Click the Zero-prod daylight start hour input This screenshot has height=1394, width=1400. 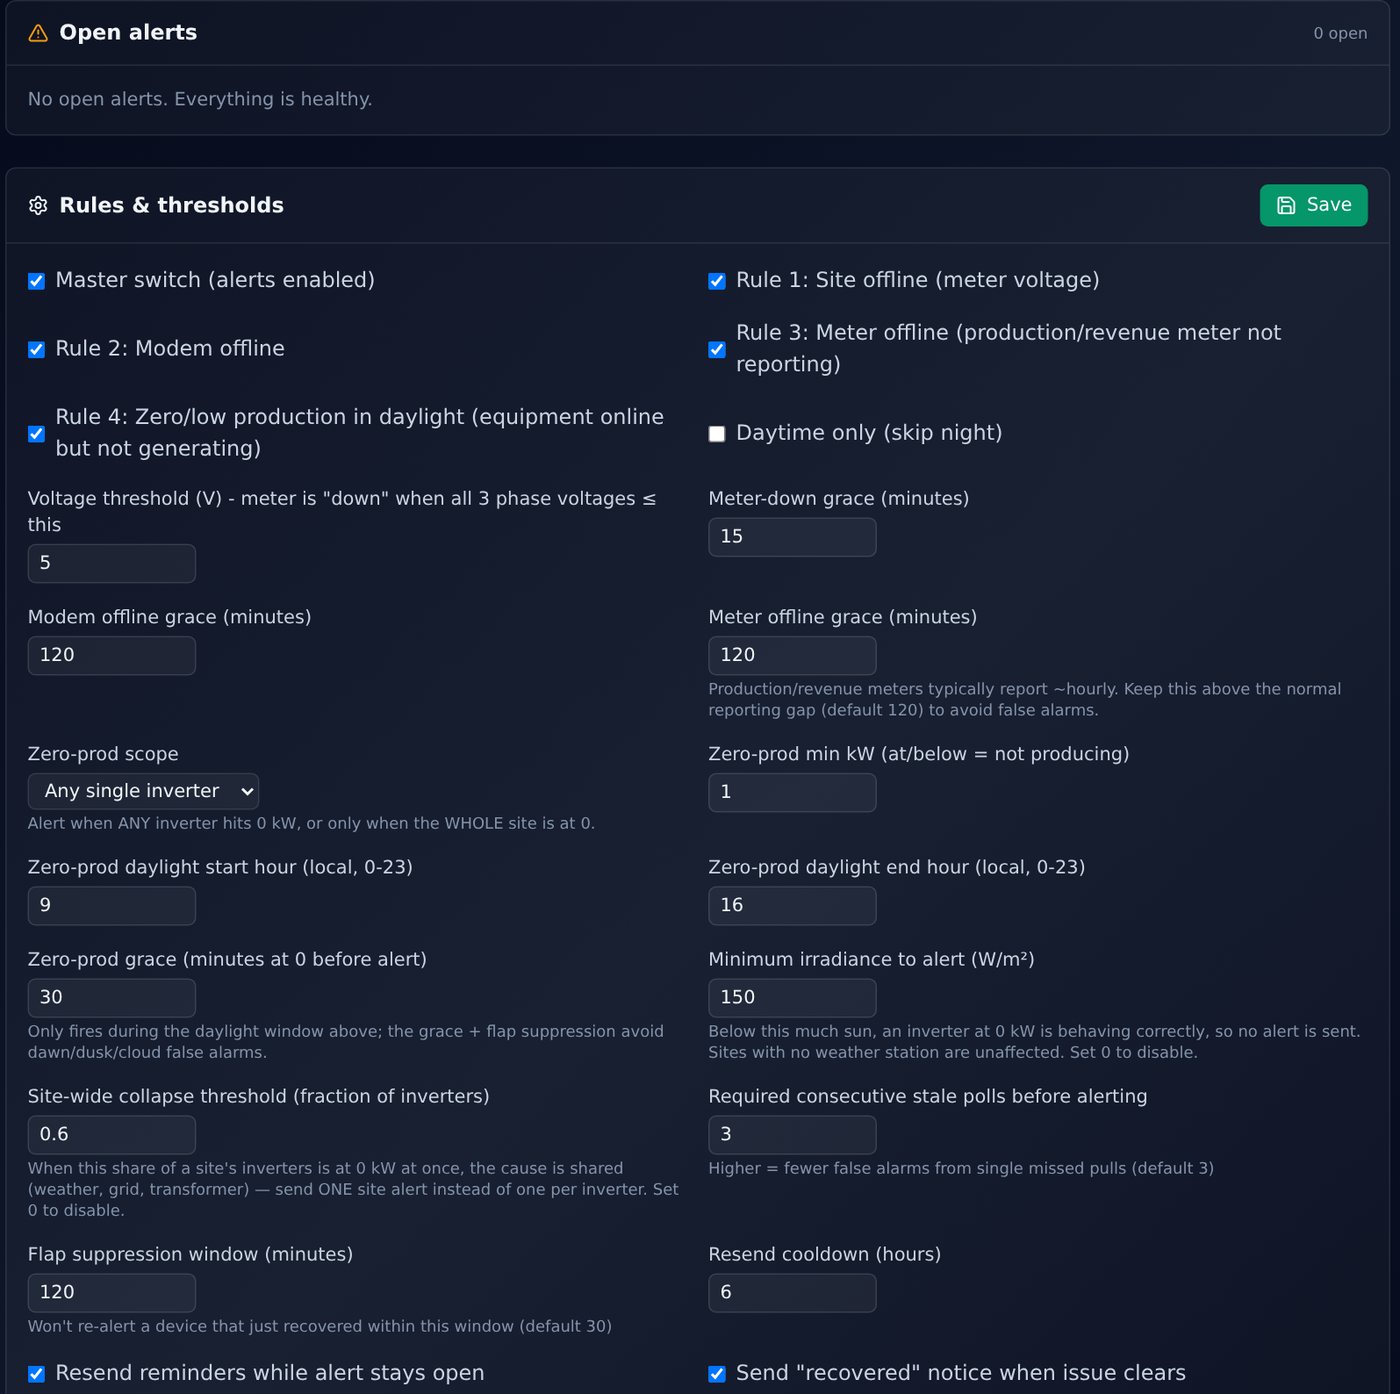(x=112, y=905)
